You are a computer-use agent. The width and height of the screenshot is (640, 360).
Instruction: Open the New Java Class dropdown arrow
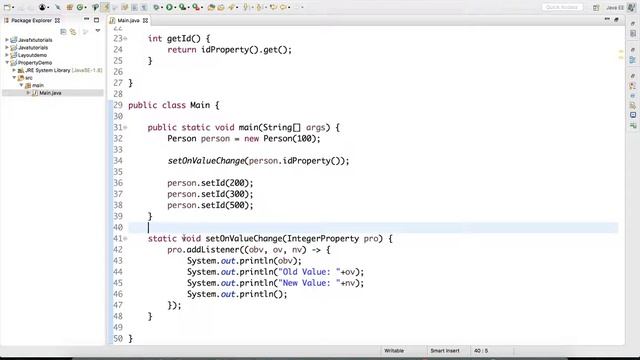[86, 7]
